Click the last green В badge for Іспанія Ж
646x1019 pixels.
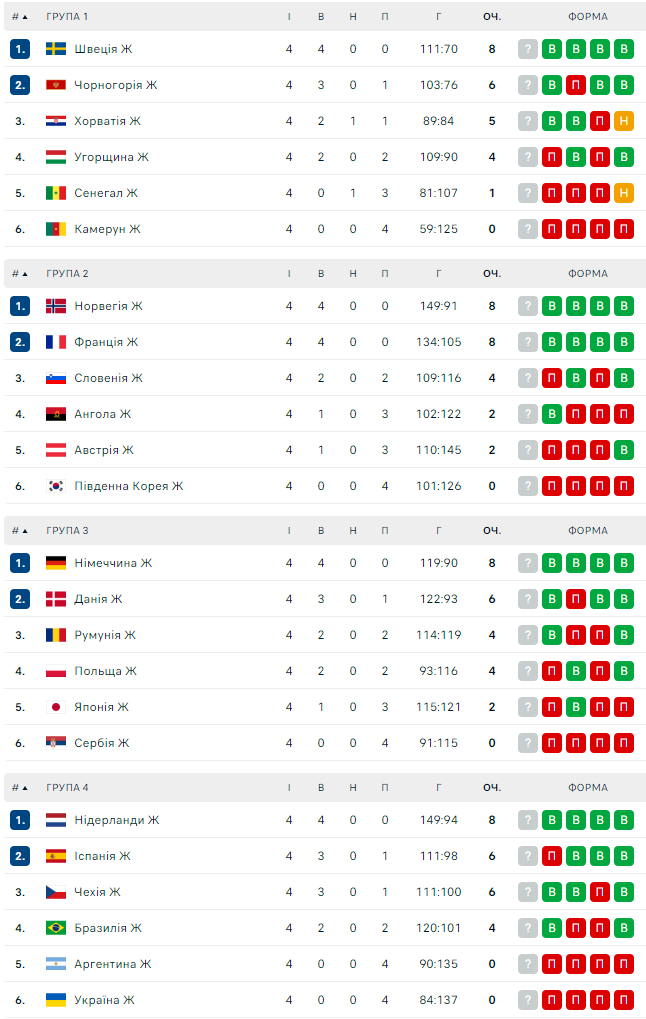(624, 856)
